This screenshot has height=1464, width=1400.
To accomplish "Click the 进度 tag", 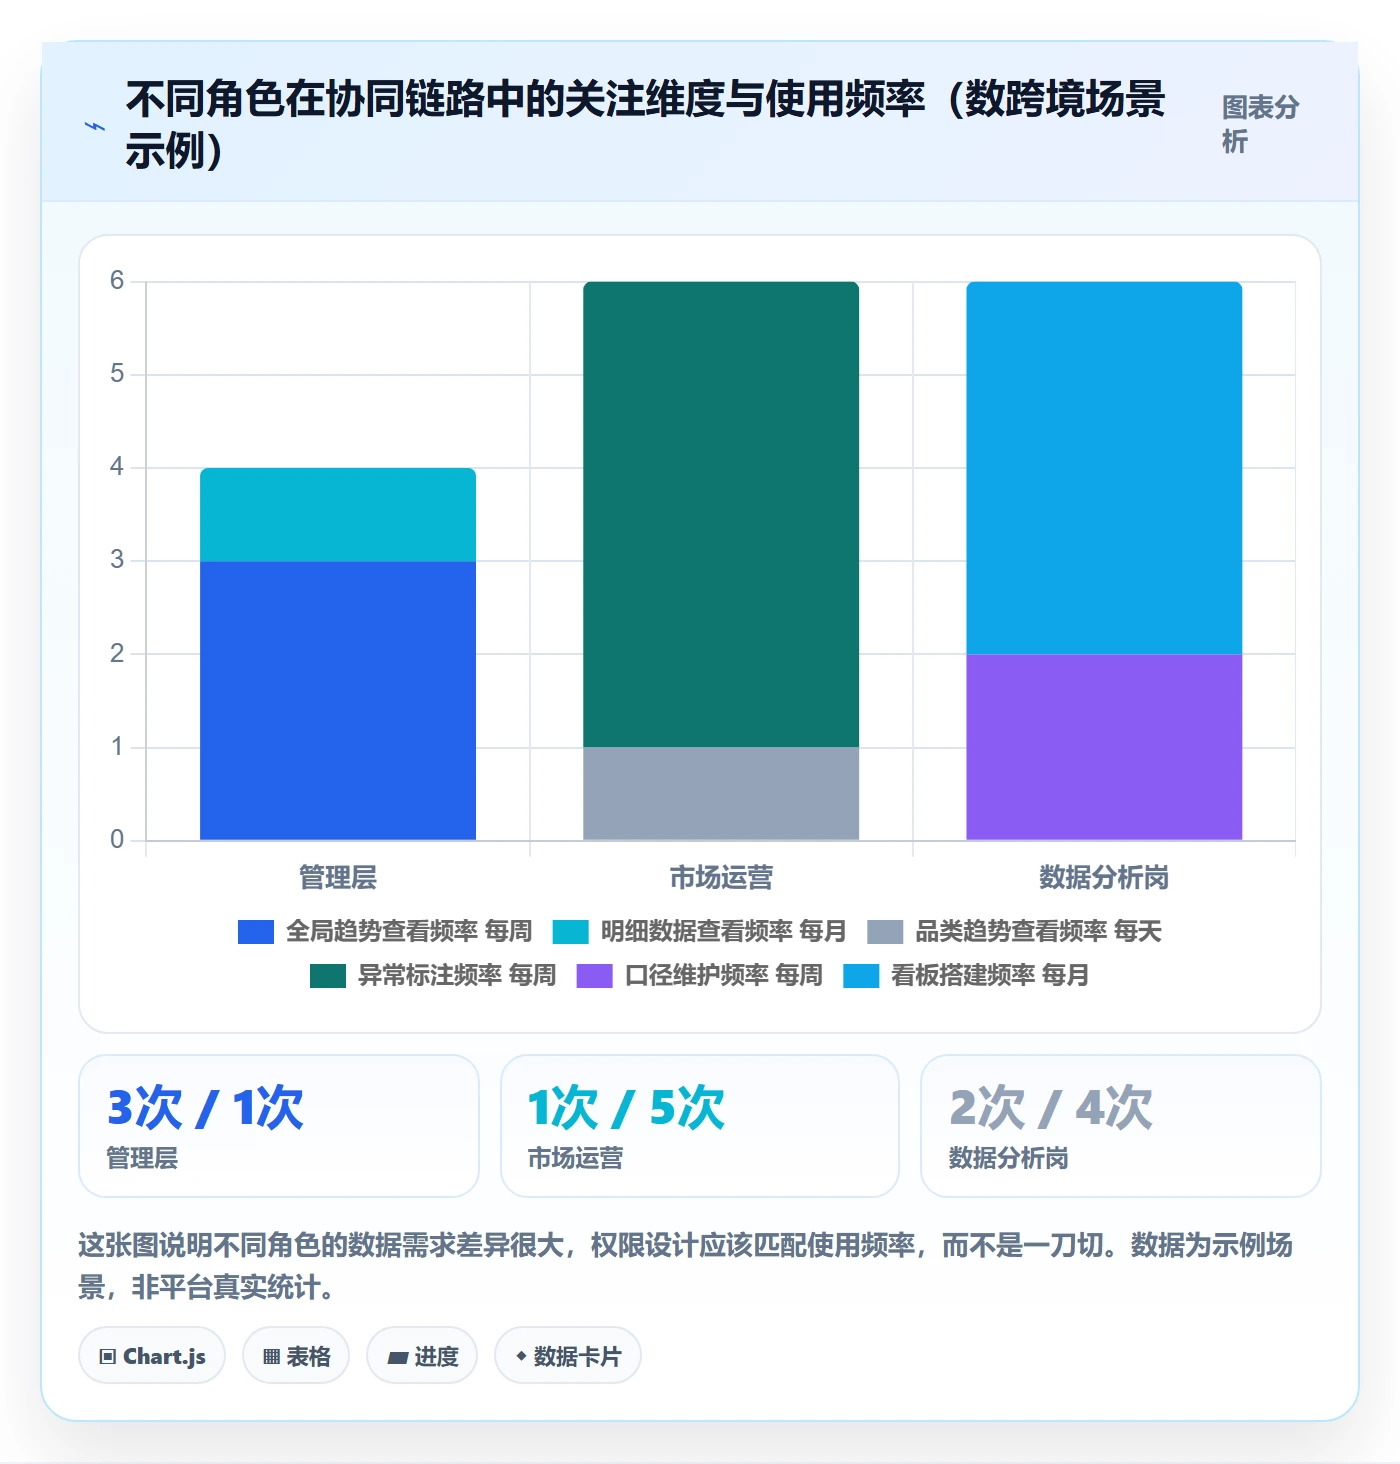I will click(422, 1356).
